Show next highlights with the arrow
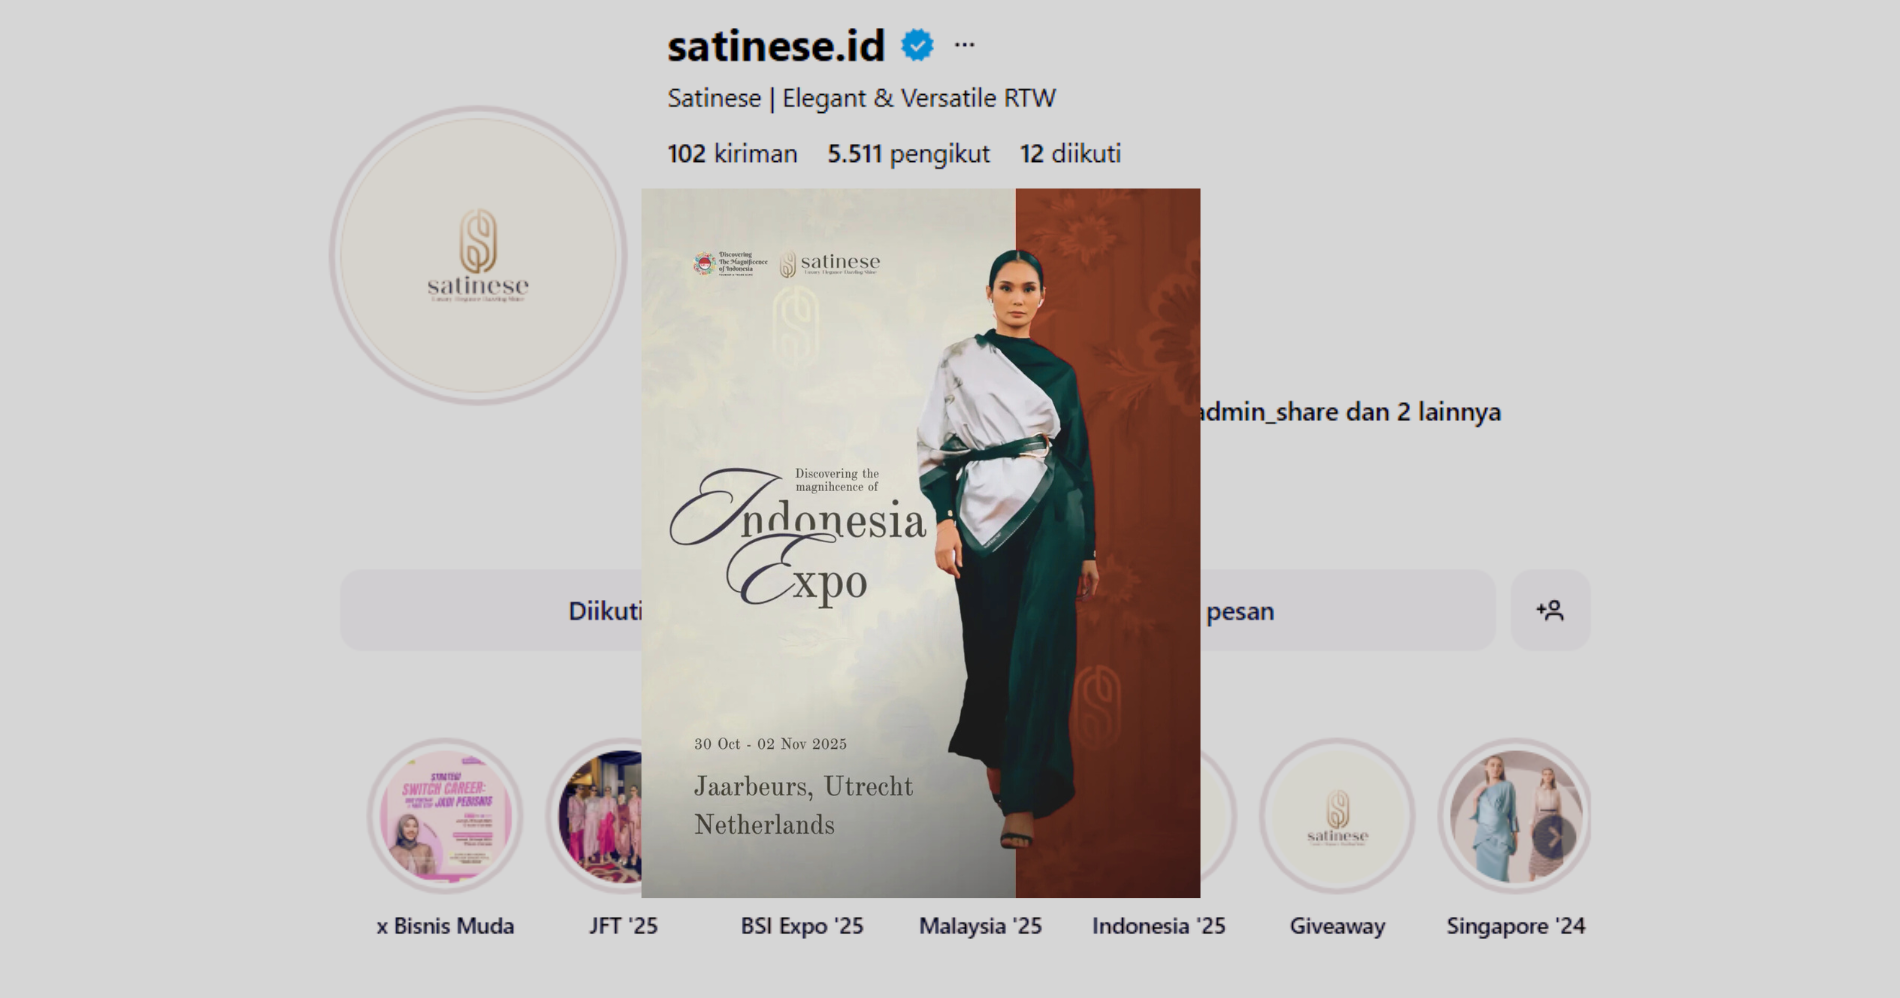The width and height of the screenshot is (1900, 998). click(1553, 837)
